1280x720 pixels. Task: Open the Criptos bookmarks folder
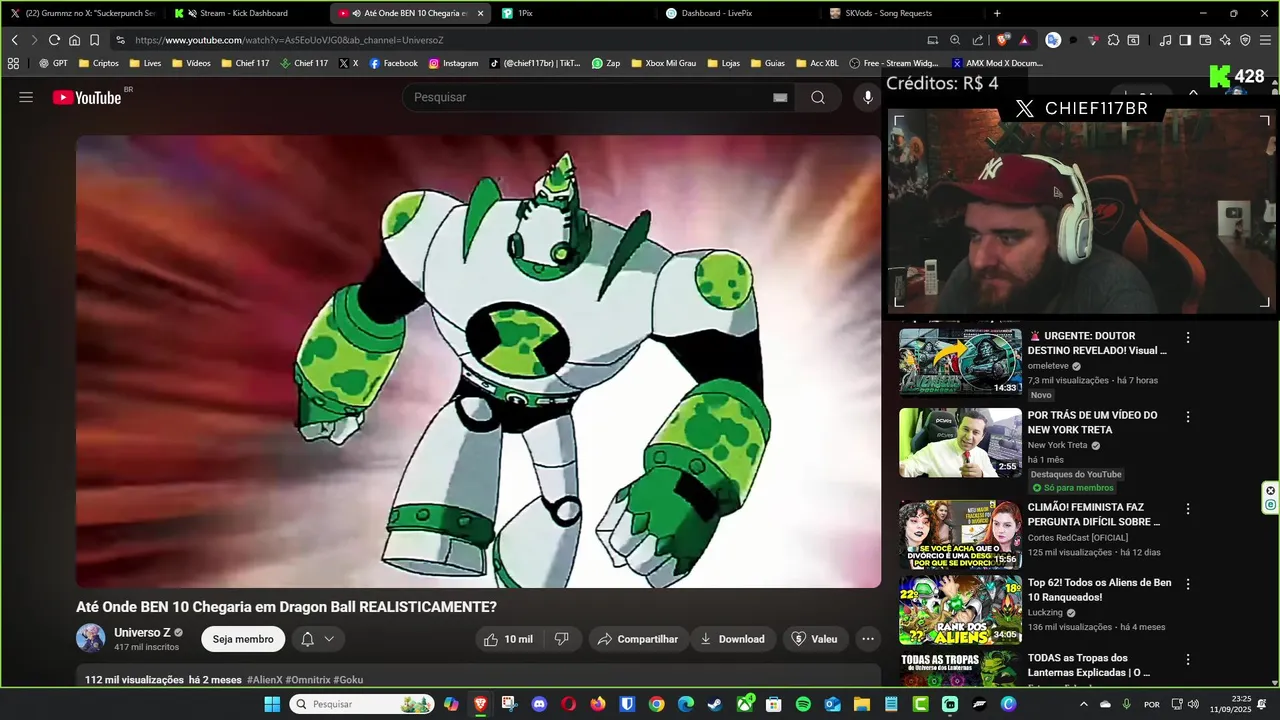pyautogui.click(x=99, y=63)
